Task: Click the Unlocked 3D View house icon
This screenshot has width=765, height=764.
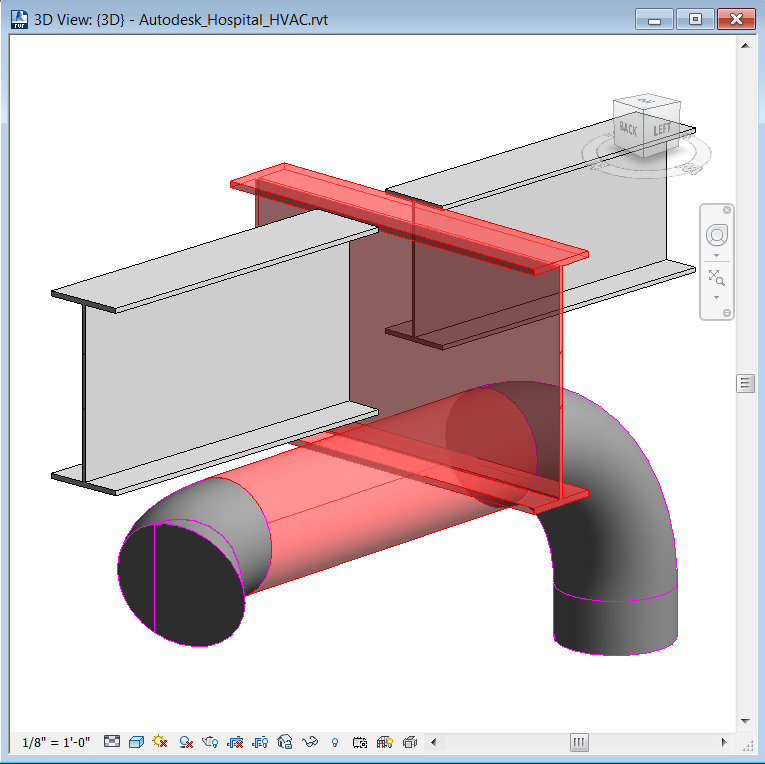Action: [x=285, y=742]
